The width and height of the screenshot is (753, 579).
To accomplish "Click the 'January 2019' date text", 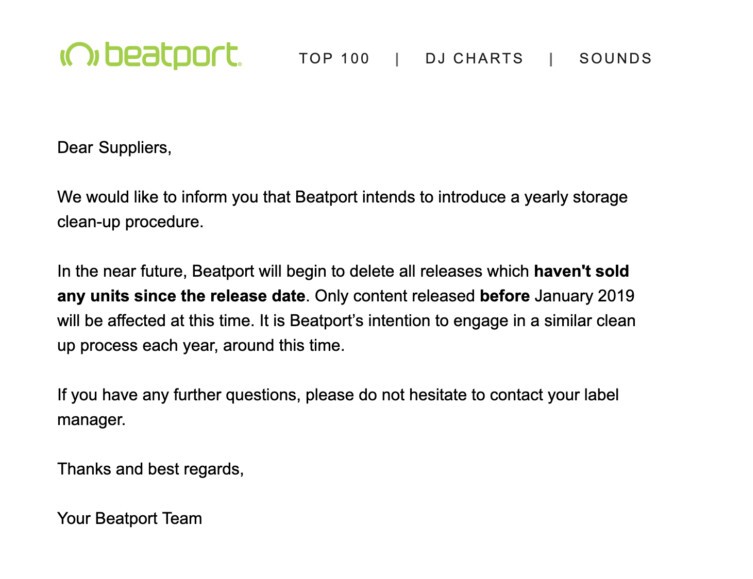I will pyautogui.click(x=584, y=296).
